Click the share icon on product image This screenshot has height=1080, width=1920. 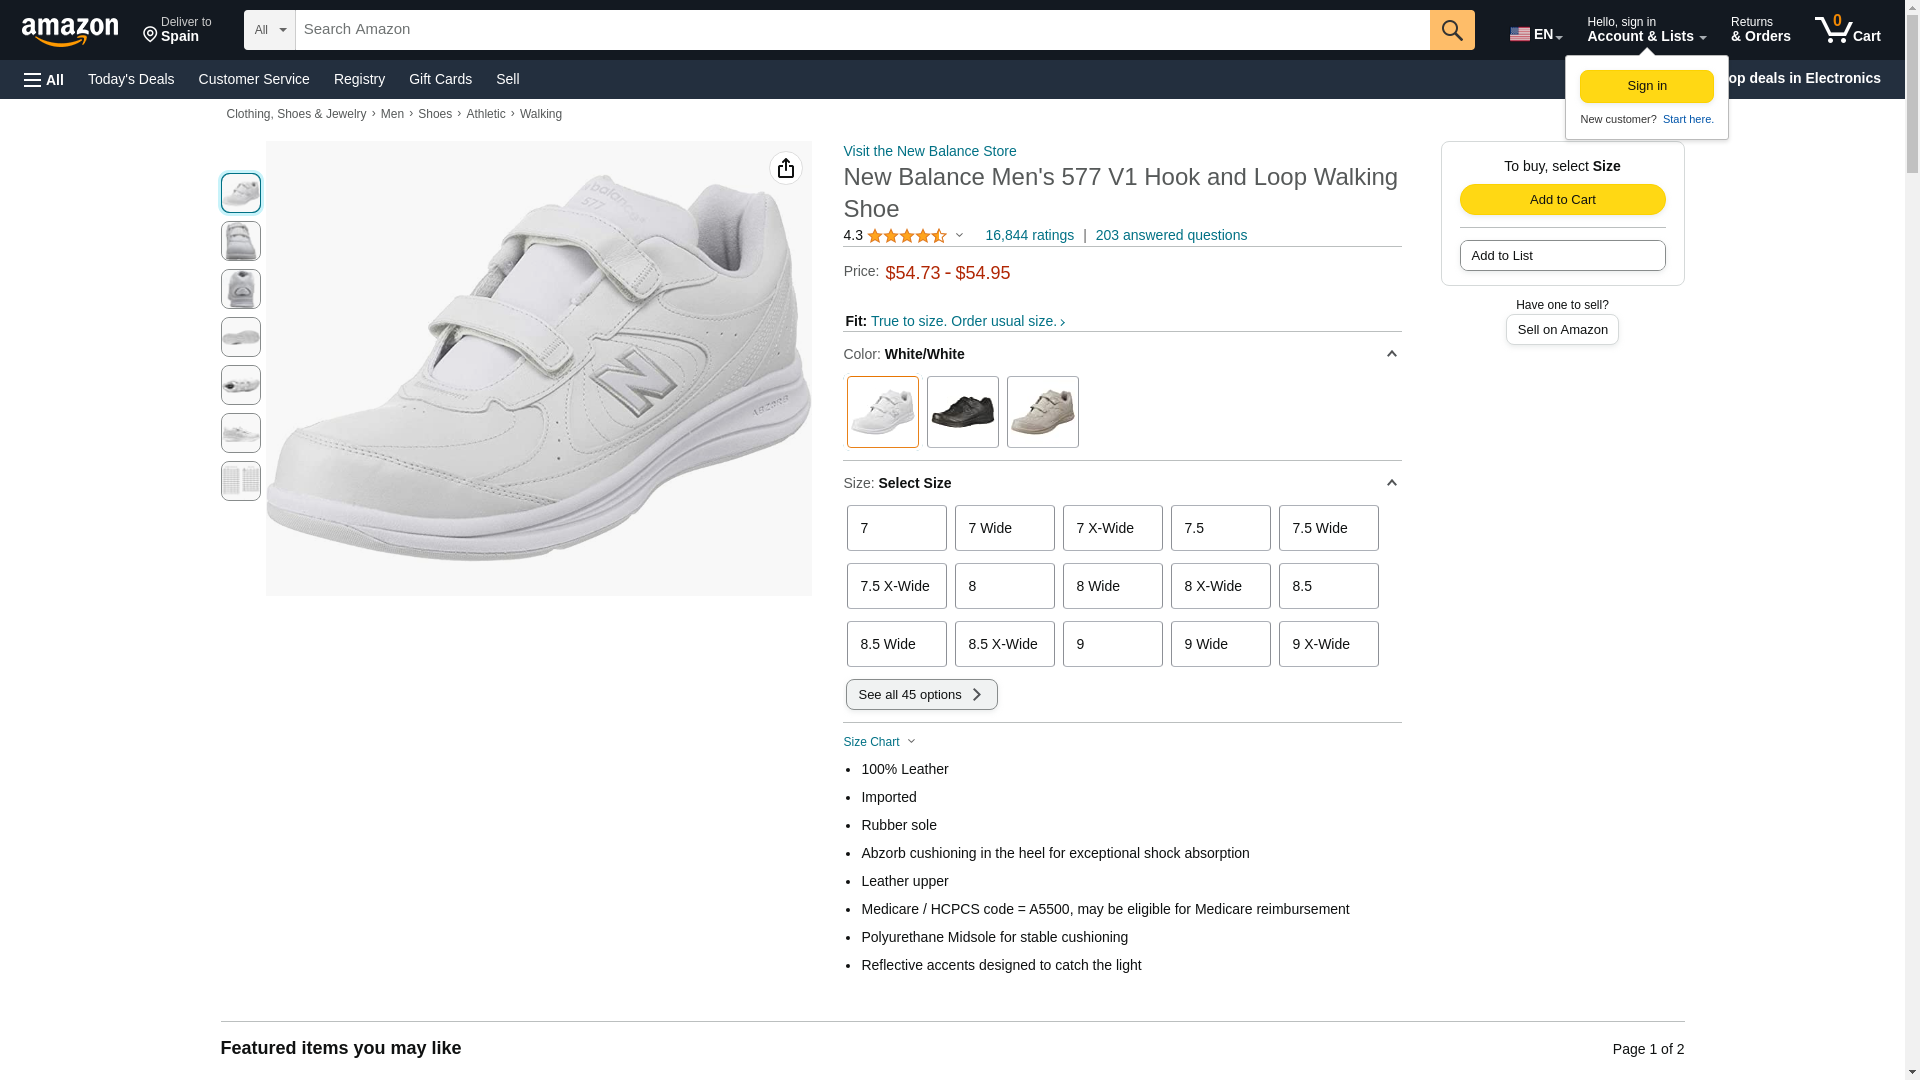(786, 168)
